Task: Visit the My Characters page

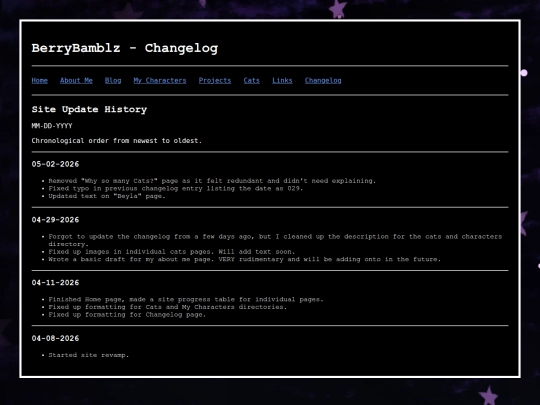Action: 160,81
